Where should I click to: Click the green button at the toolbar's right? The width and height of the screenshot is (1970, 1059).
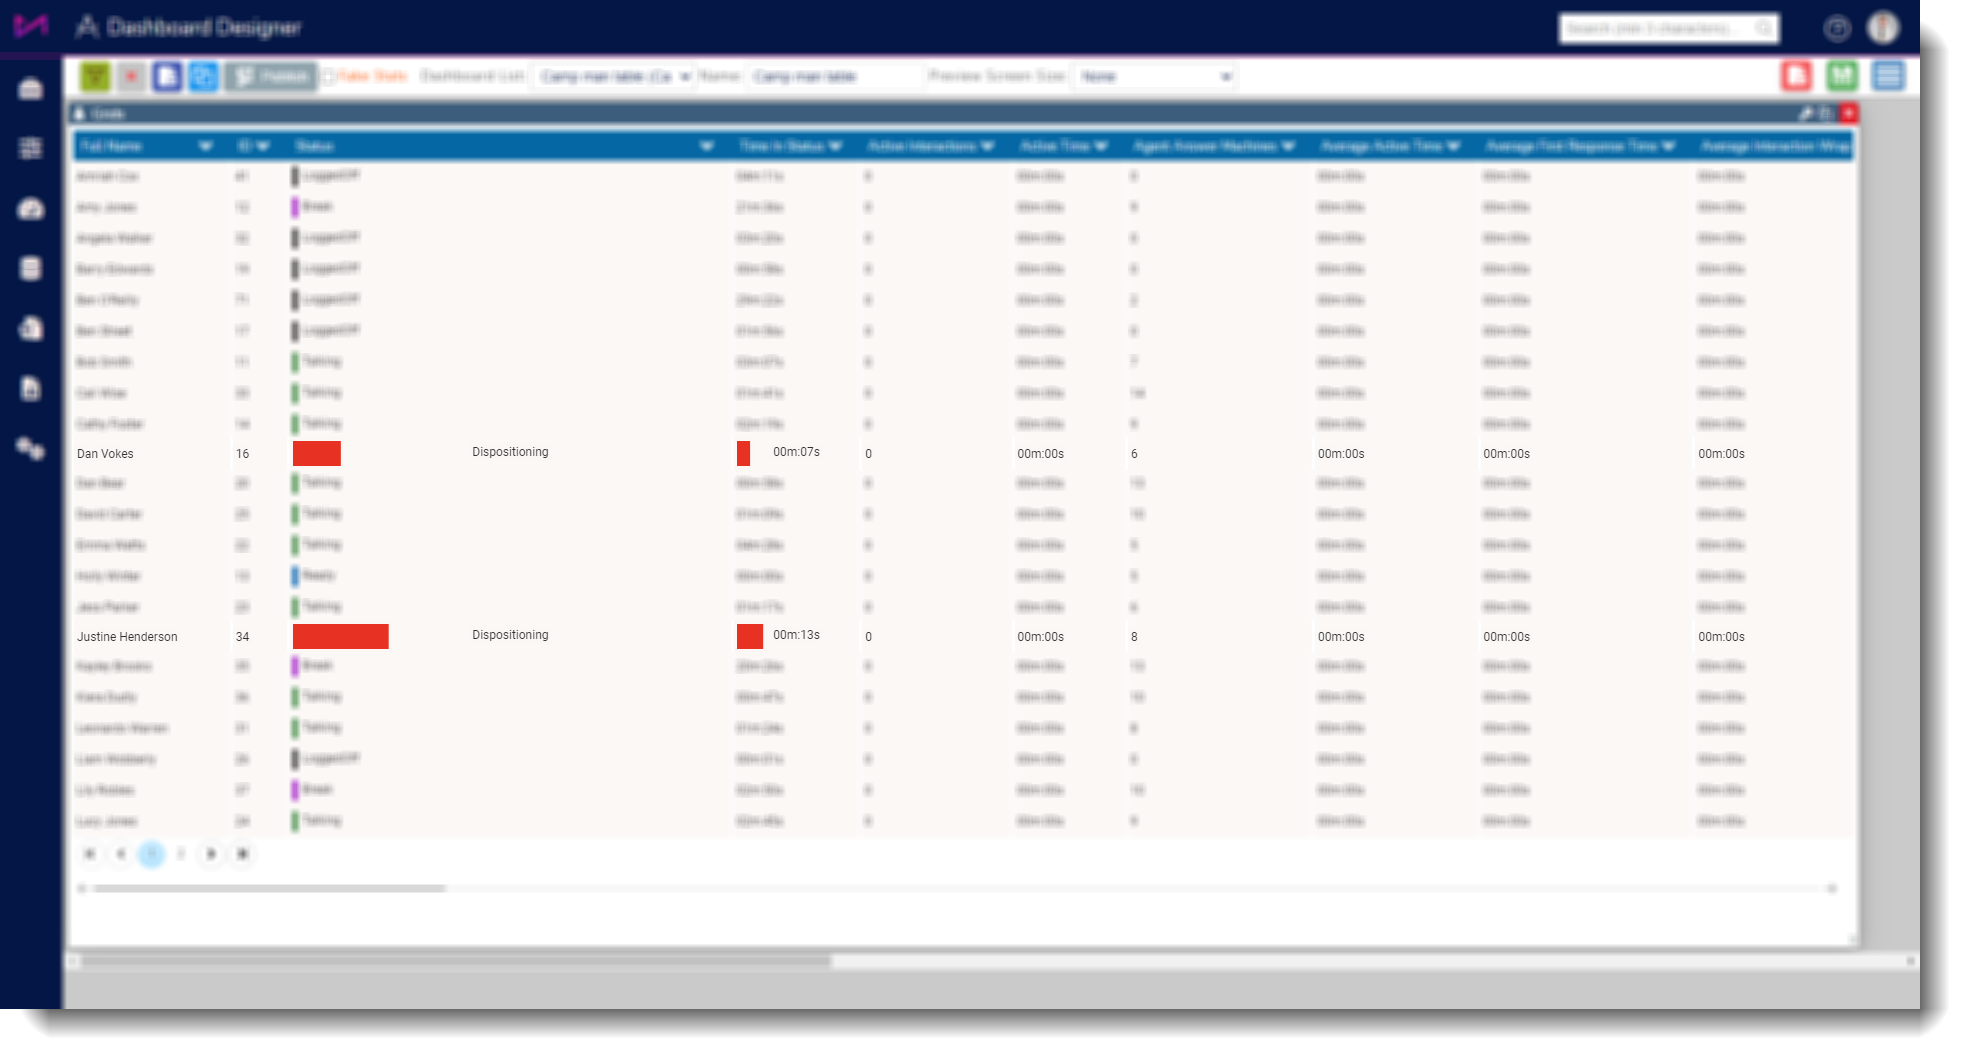point(1842,76)
